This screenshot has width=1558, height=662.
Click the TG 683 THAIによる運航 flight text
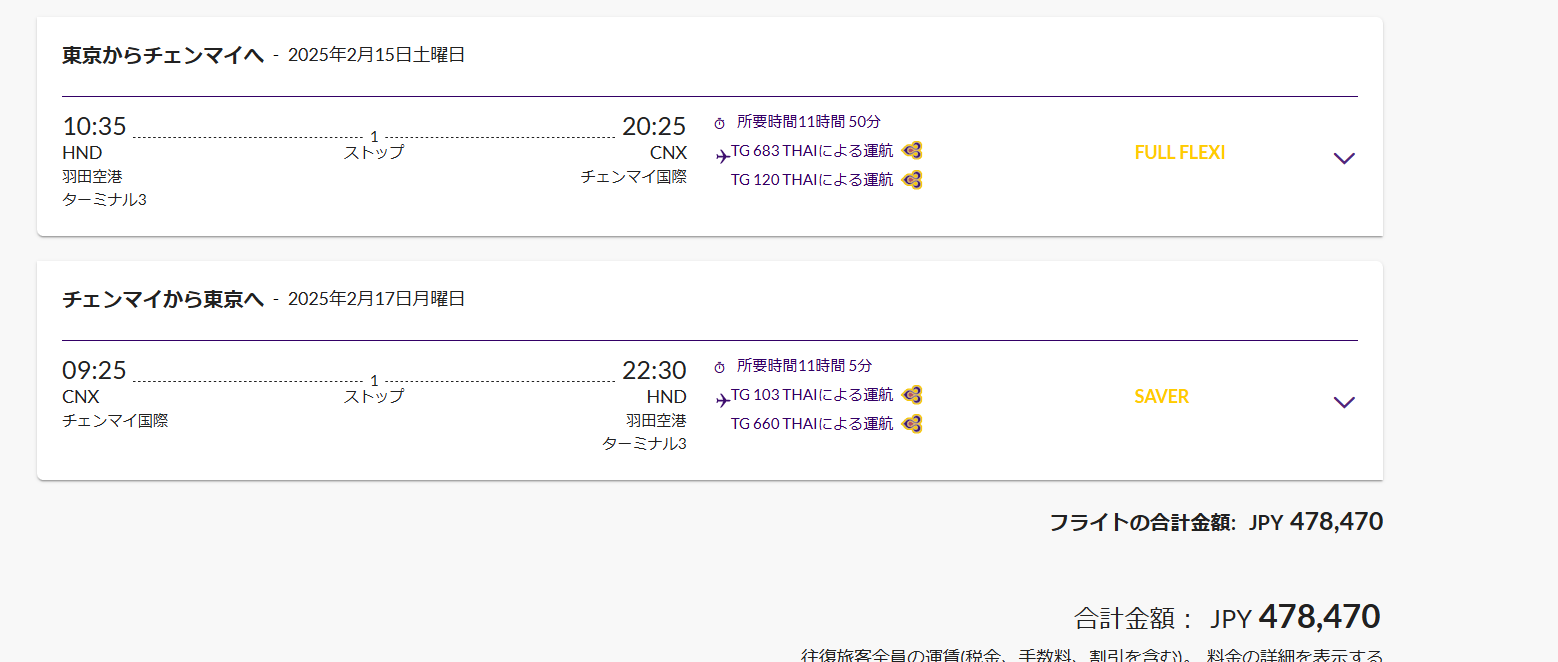click(x=811, y=151)
